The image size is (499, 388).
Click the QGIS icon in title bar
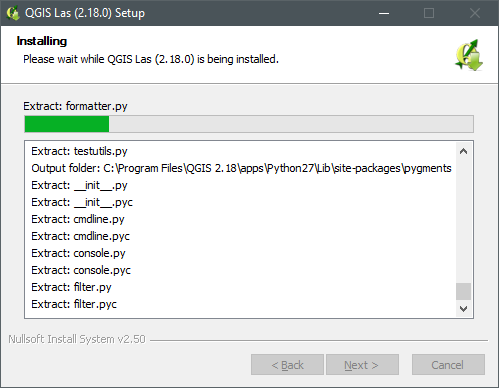pos(13,13)
